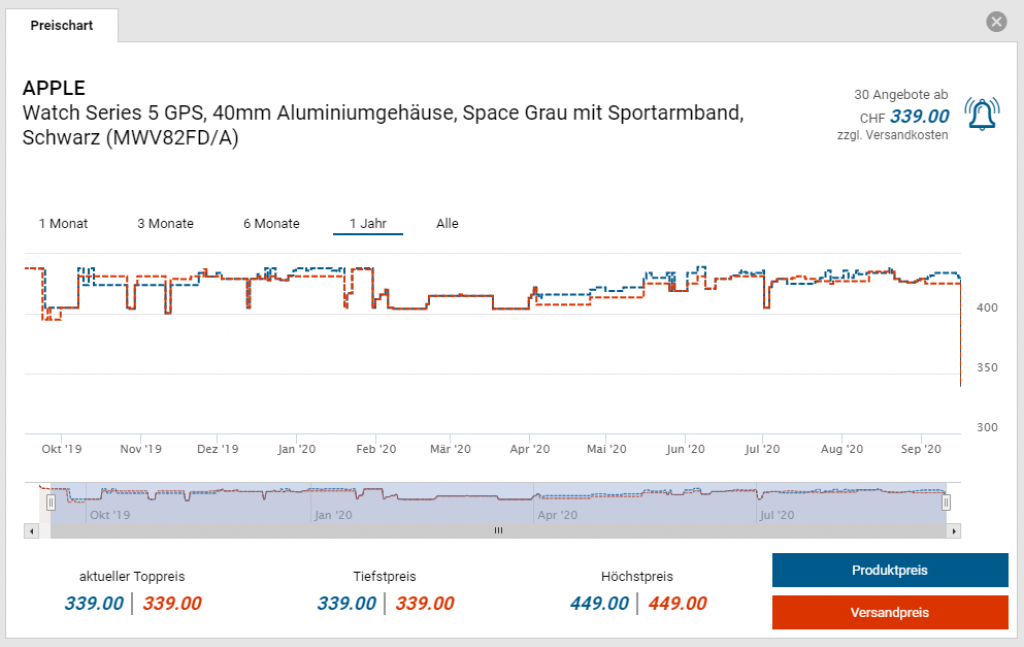Click the right scroll arrow of navigator

pos(953,531)
